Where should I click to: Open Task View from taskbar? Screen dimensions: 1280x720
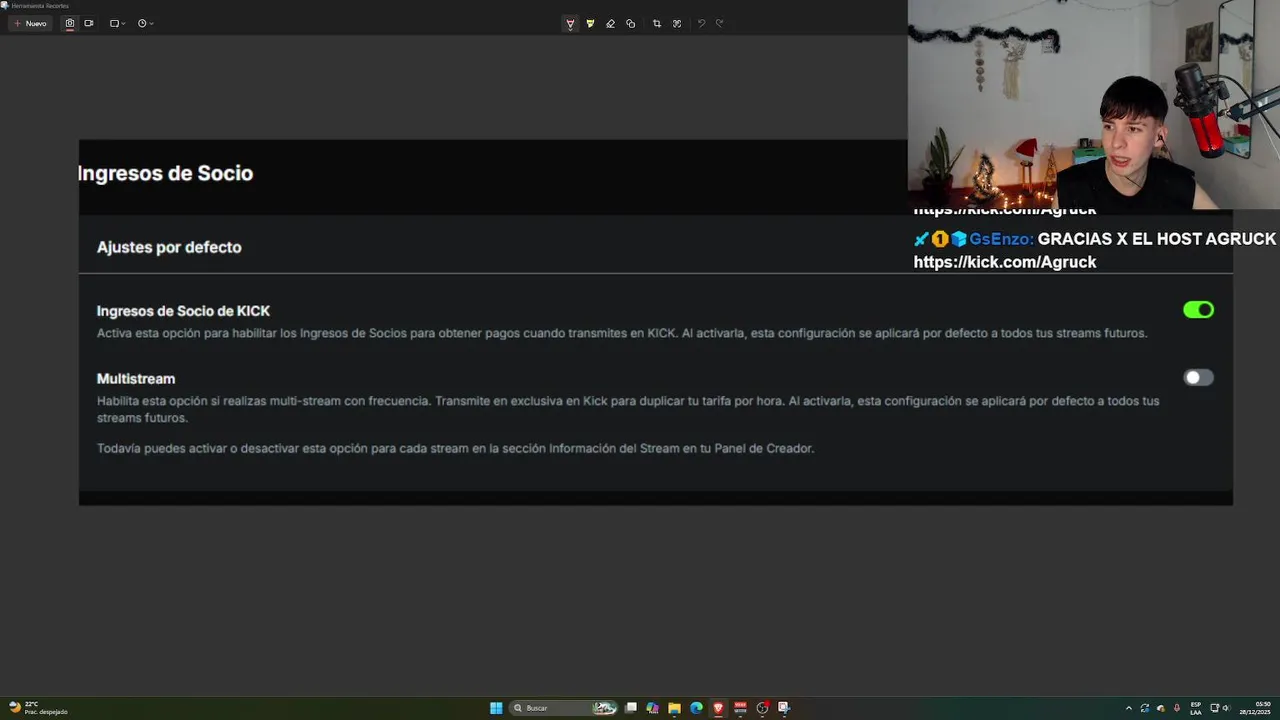631,708
